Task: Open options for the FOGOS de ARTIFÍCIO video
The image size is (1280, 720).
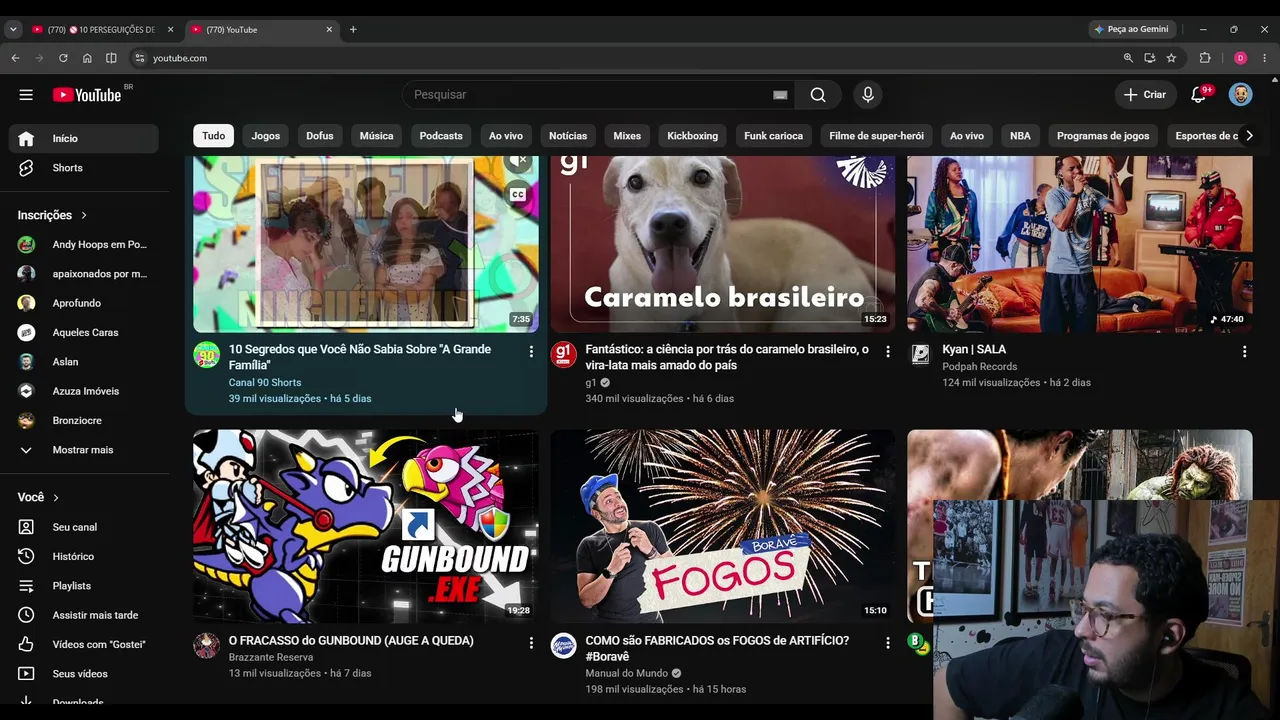Action: click(x=888, y=643)
